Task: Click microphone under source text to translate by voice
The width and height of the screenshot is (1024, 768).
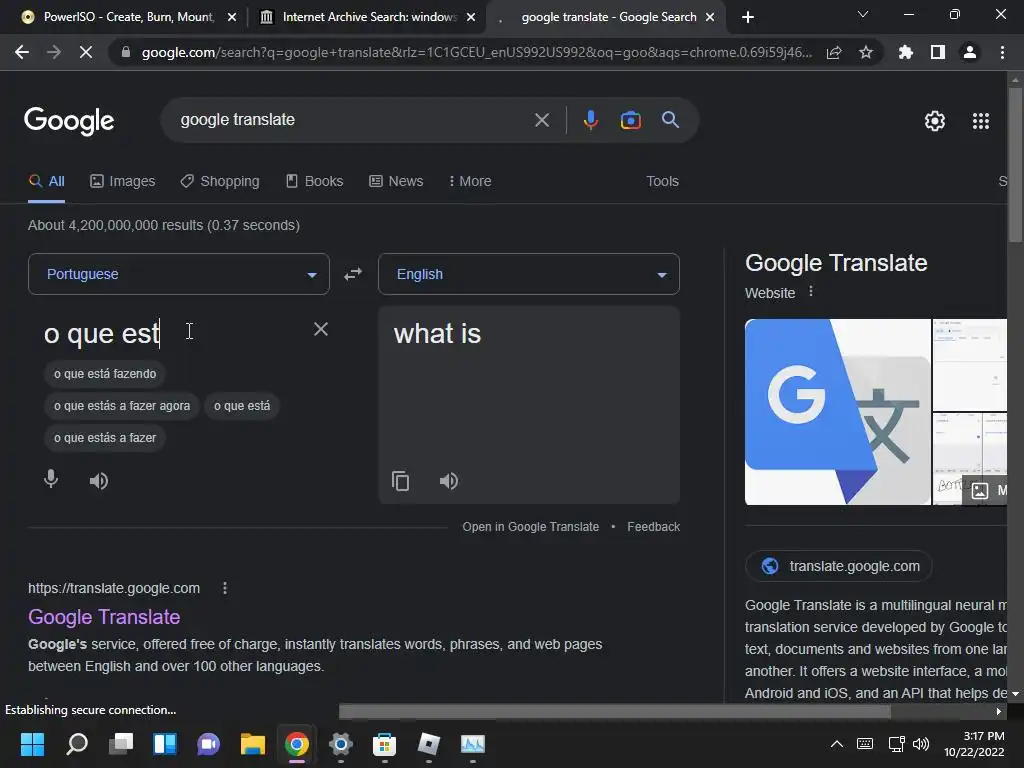Action: point(51,480)
